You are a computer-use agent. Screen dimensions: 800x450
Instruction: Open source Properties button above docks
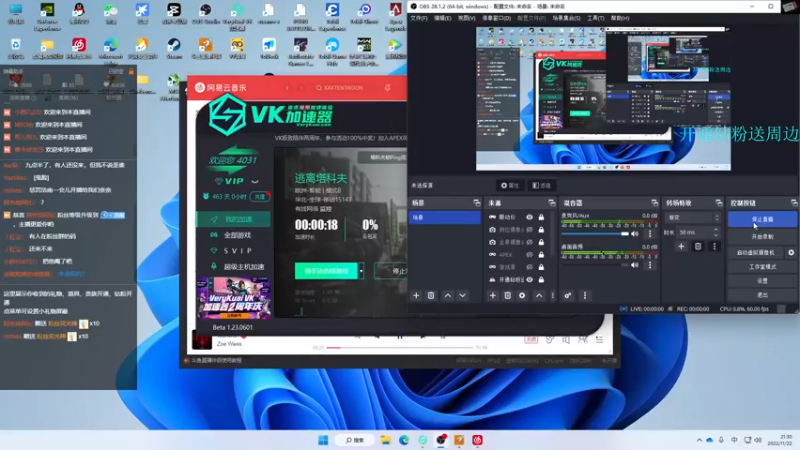click(510, 185)
